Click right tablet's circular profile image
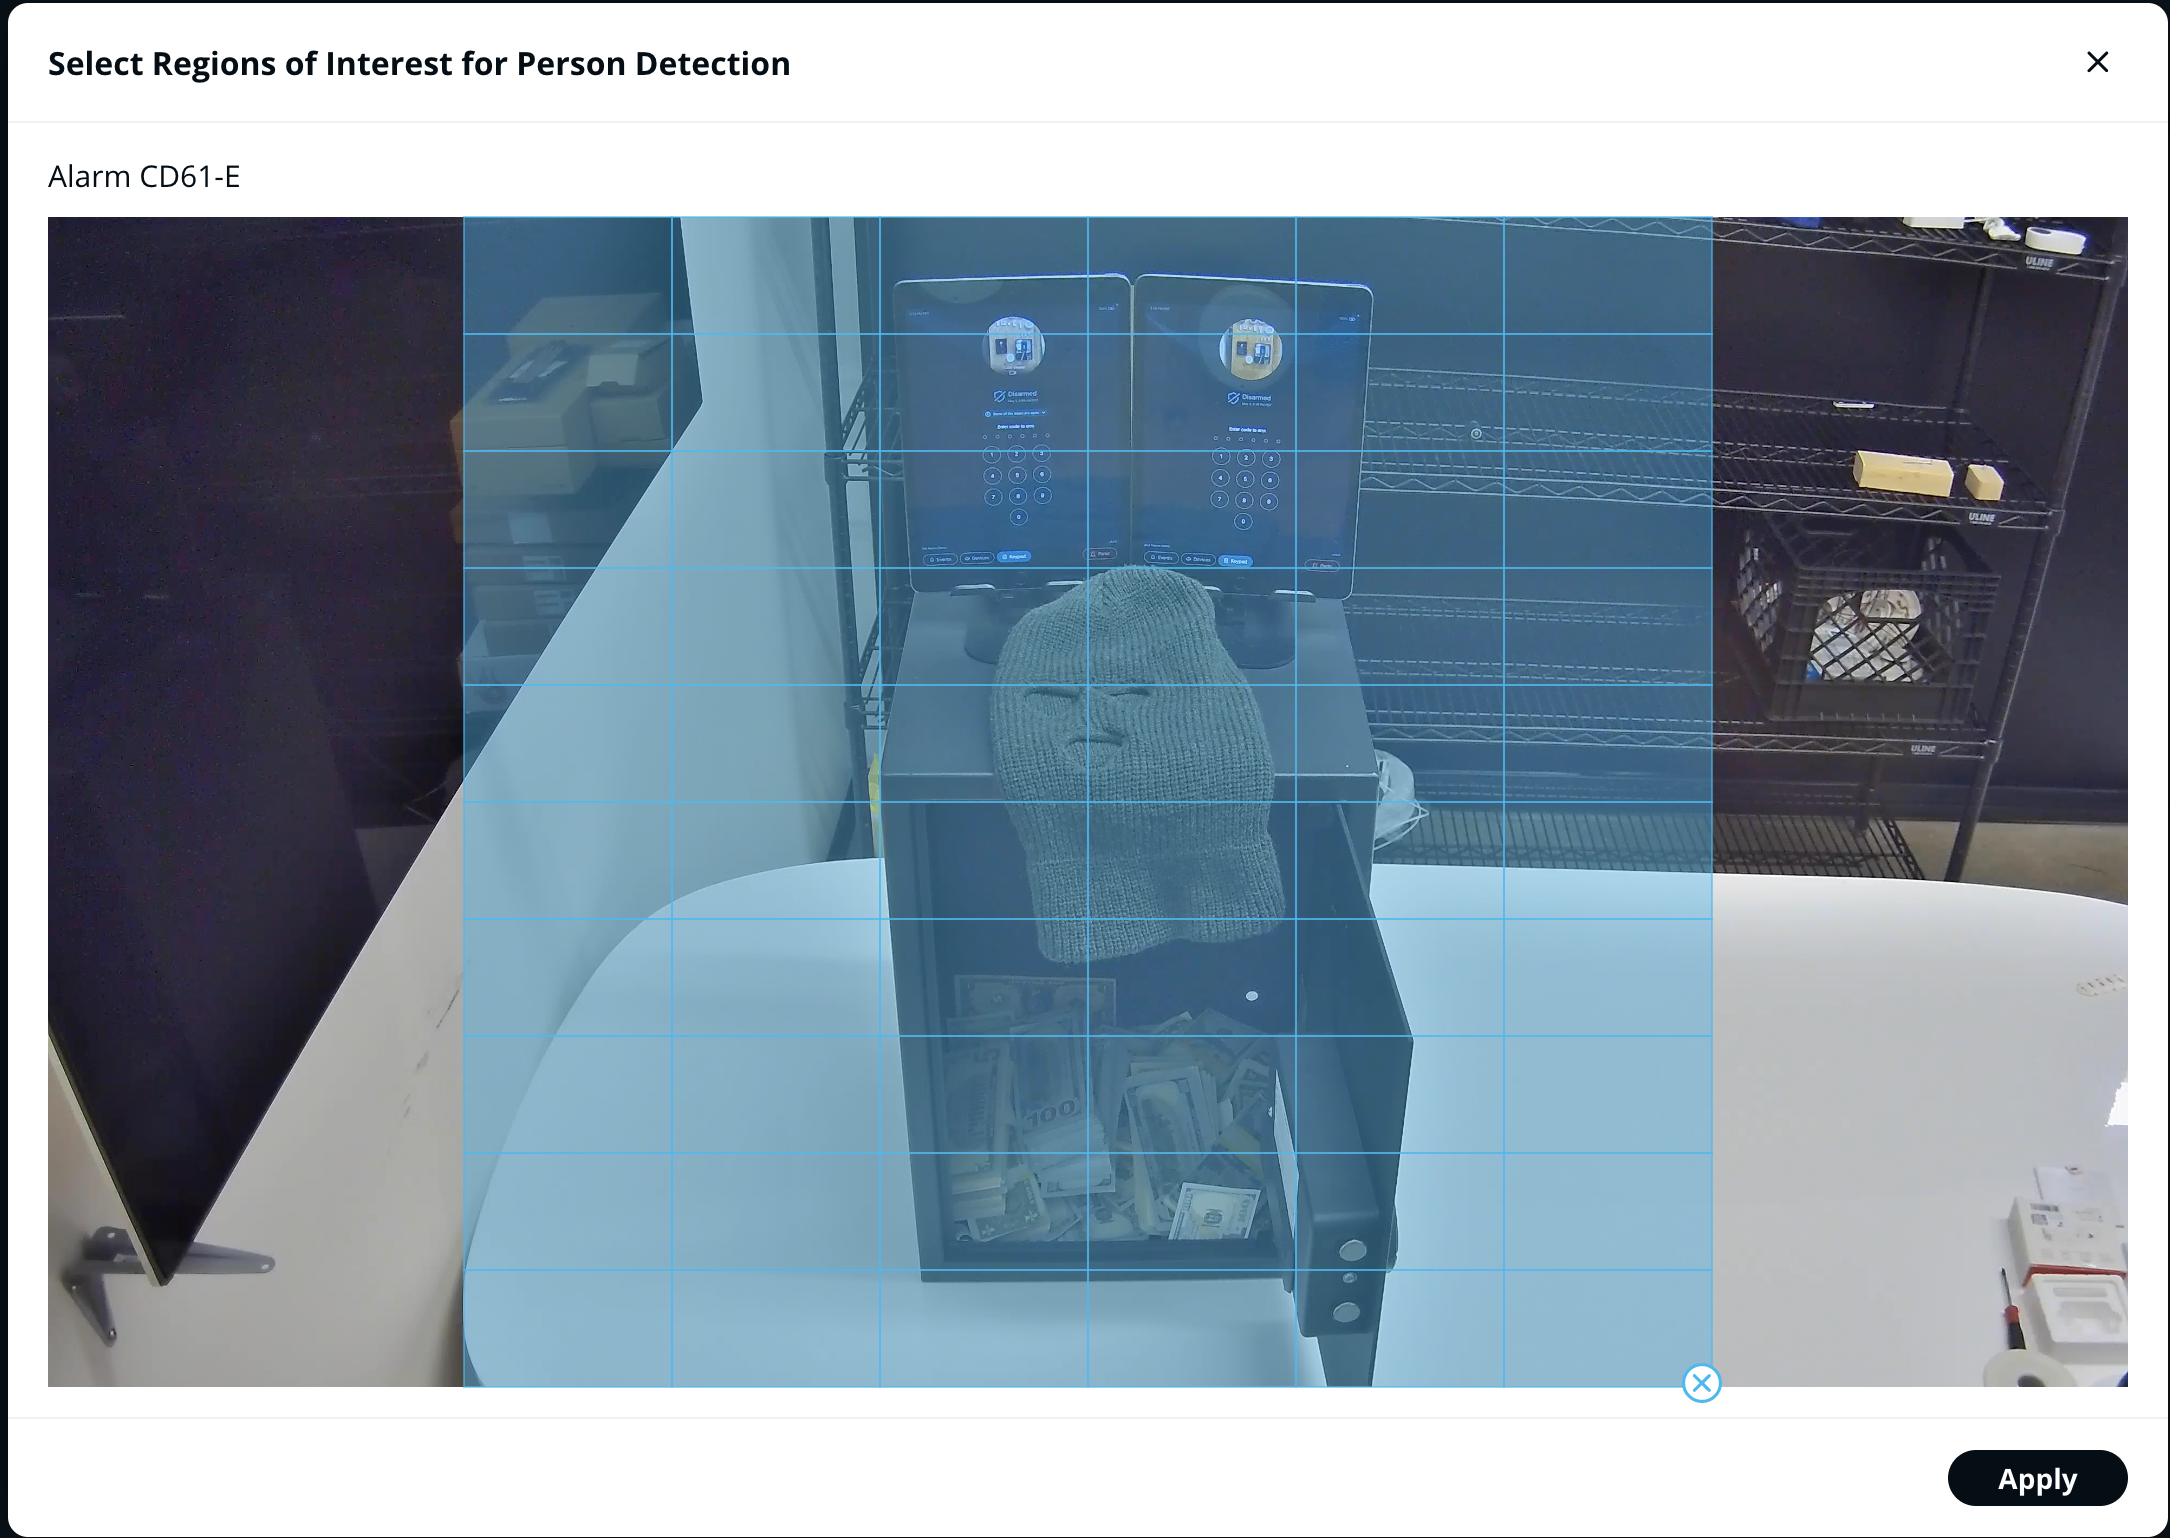Screen dimensions: 2170x1538 coord(1249,350)
